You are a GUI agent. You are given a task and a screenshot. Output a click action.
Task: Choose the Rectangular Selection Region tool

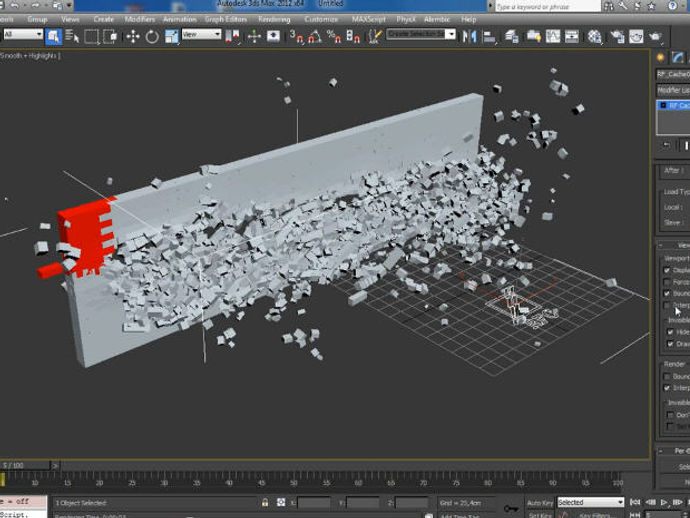(x=91, y=36)
